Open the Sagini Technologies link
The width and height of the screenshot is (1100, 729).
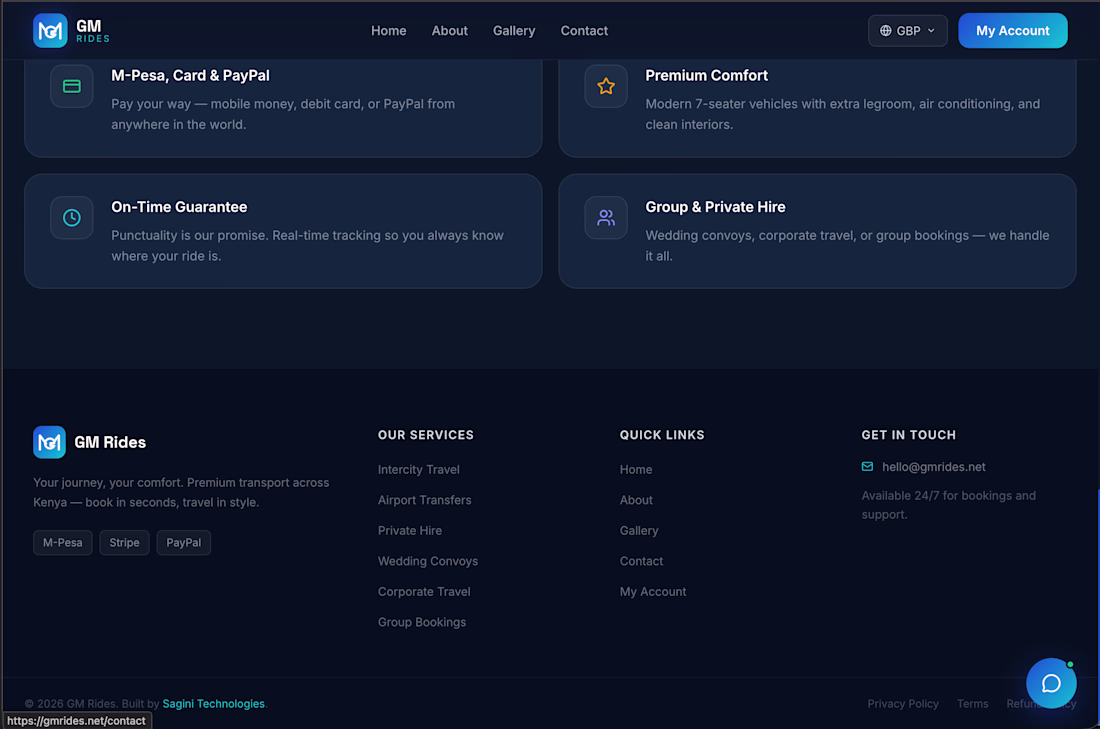[x=213, y=704]
